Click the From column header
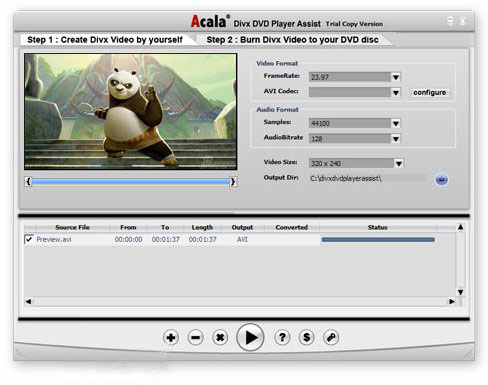This screenshot has height=385, width=488. [128, 227]
